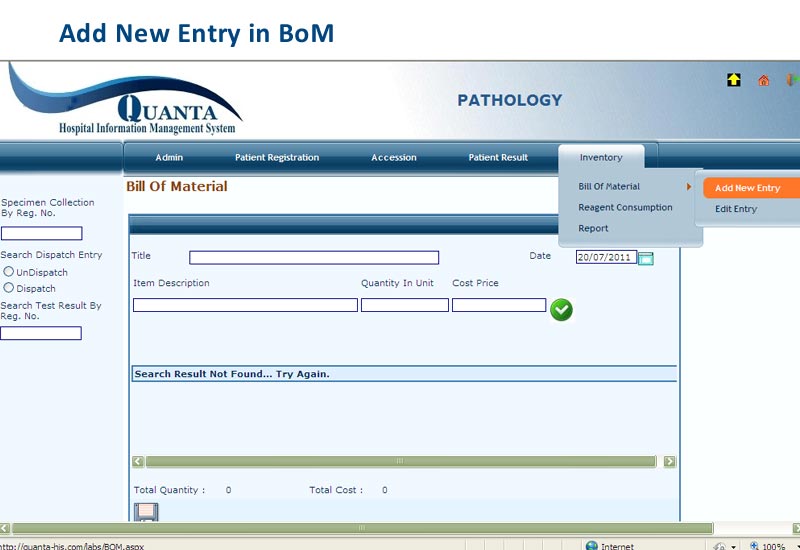Open the Patient Registration menu
The image size is (800, 550).
click(x=277, y=158)
